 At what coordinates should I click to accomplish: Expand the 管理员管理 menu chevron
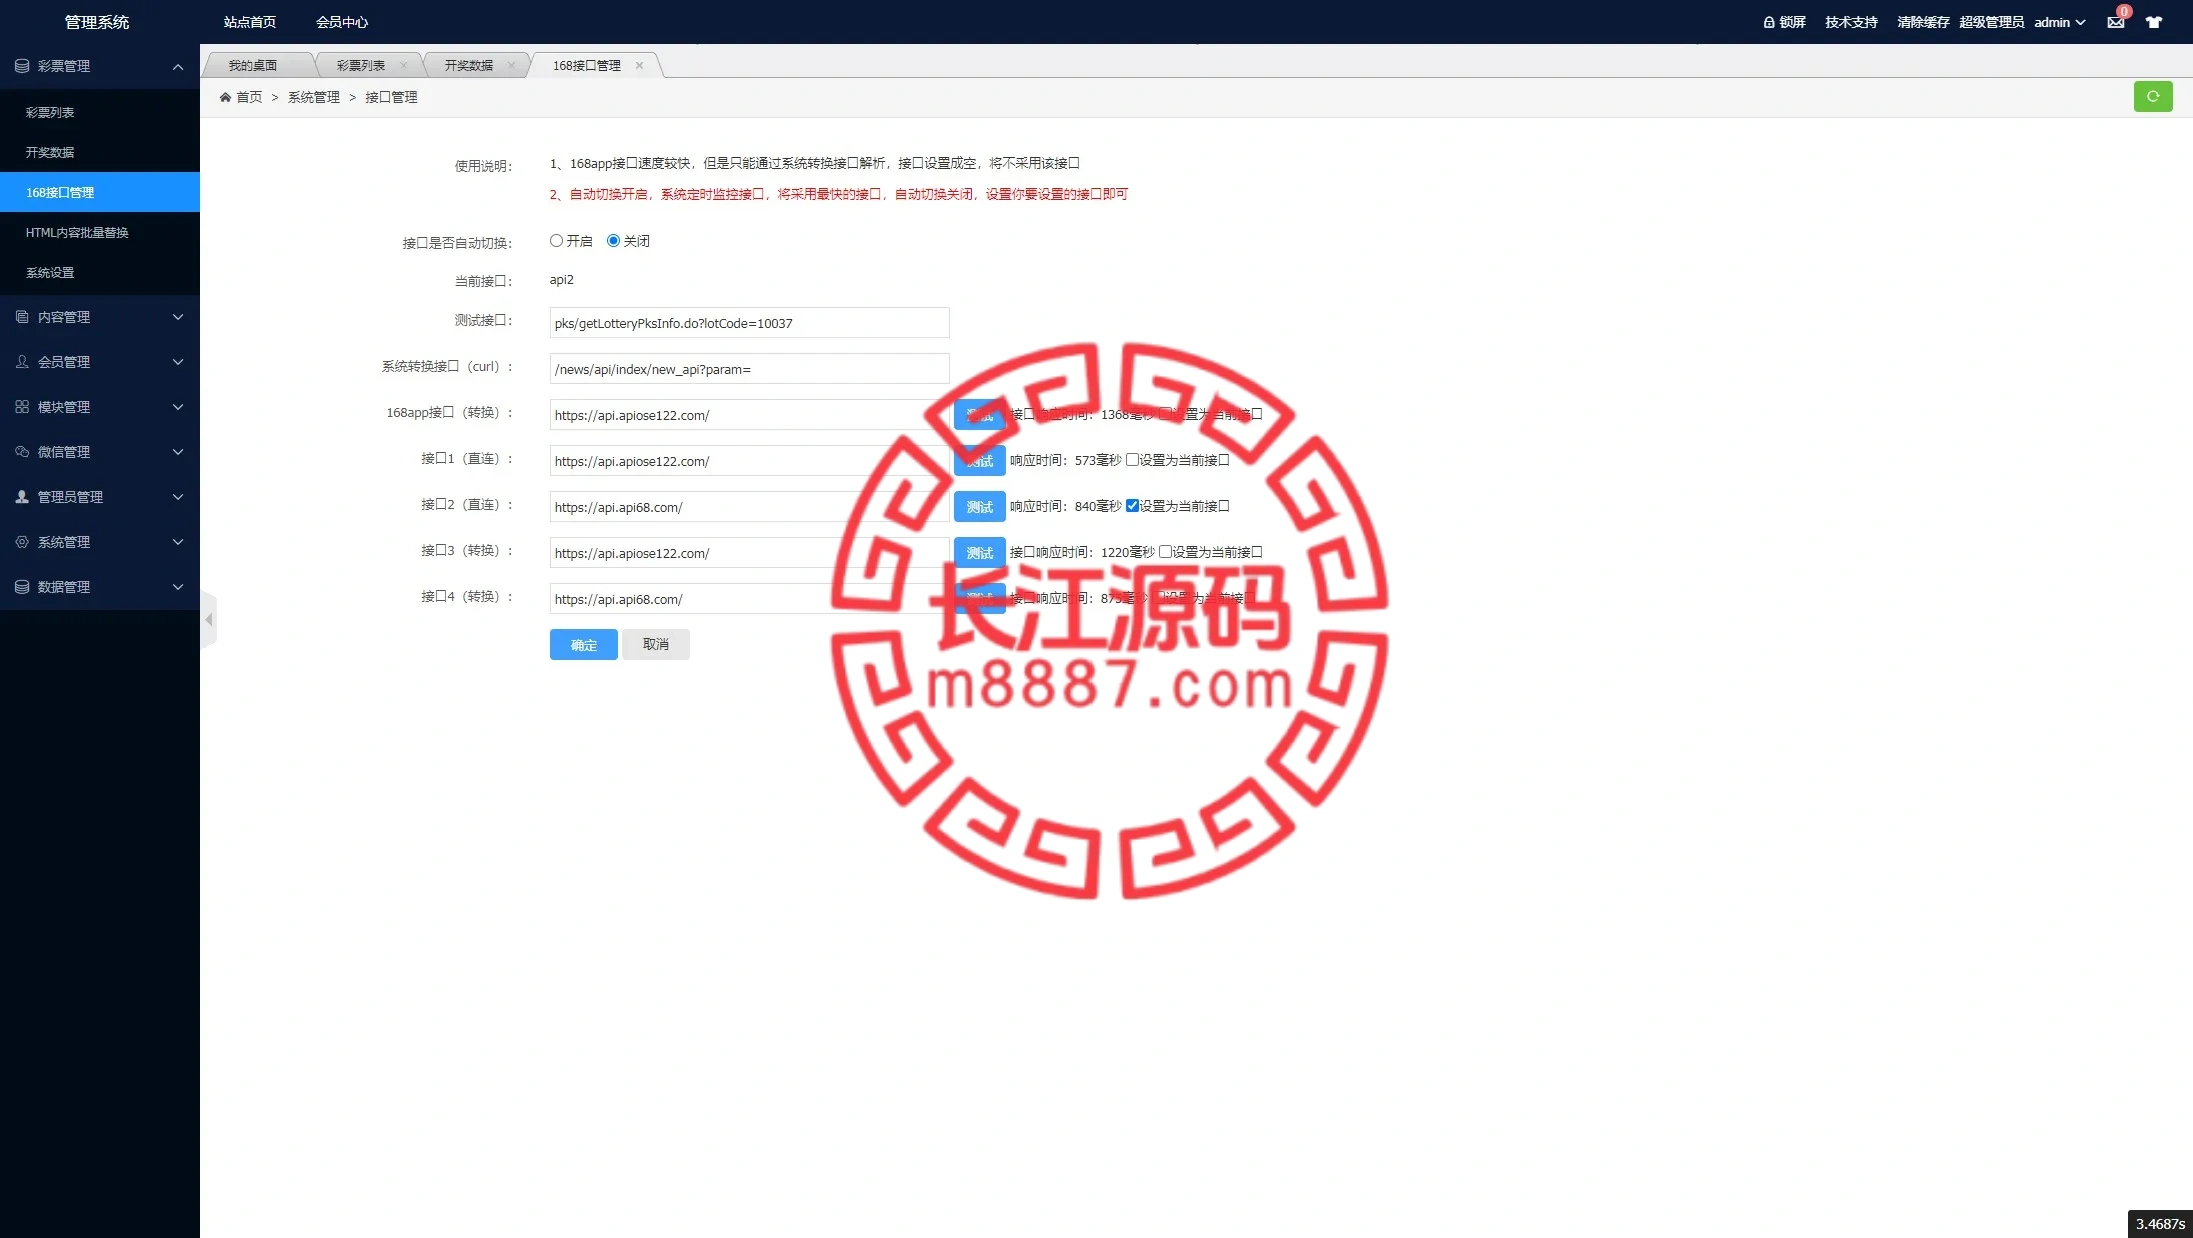point(178,497)
